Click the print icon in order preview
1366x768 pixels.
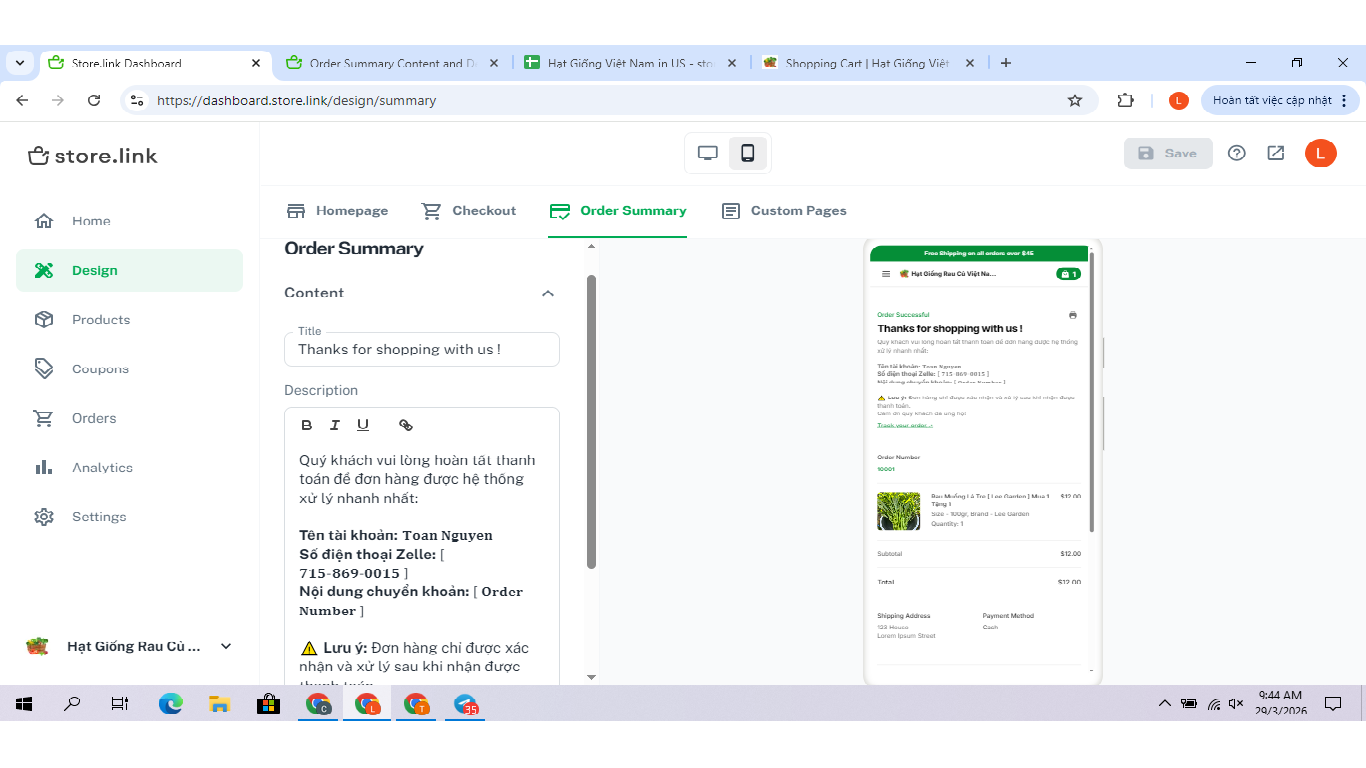[1073, 315]
